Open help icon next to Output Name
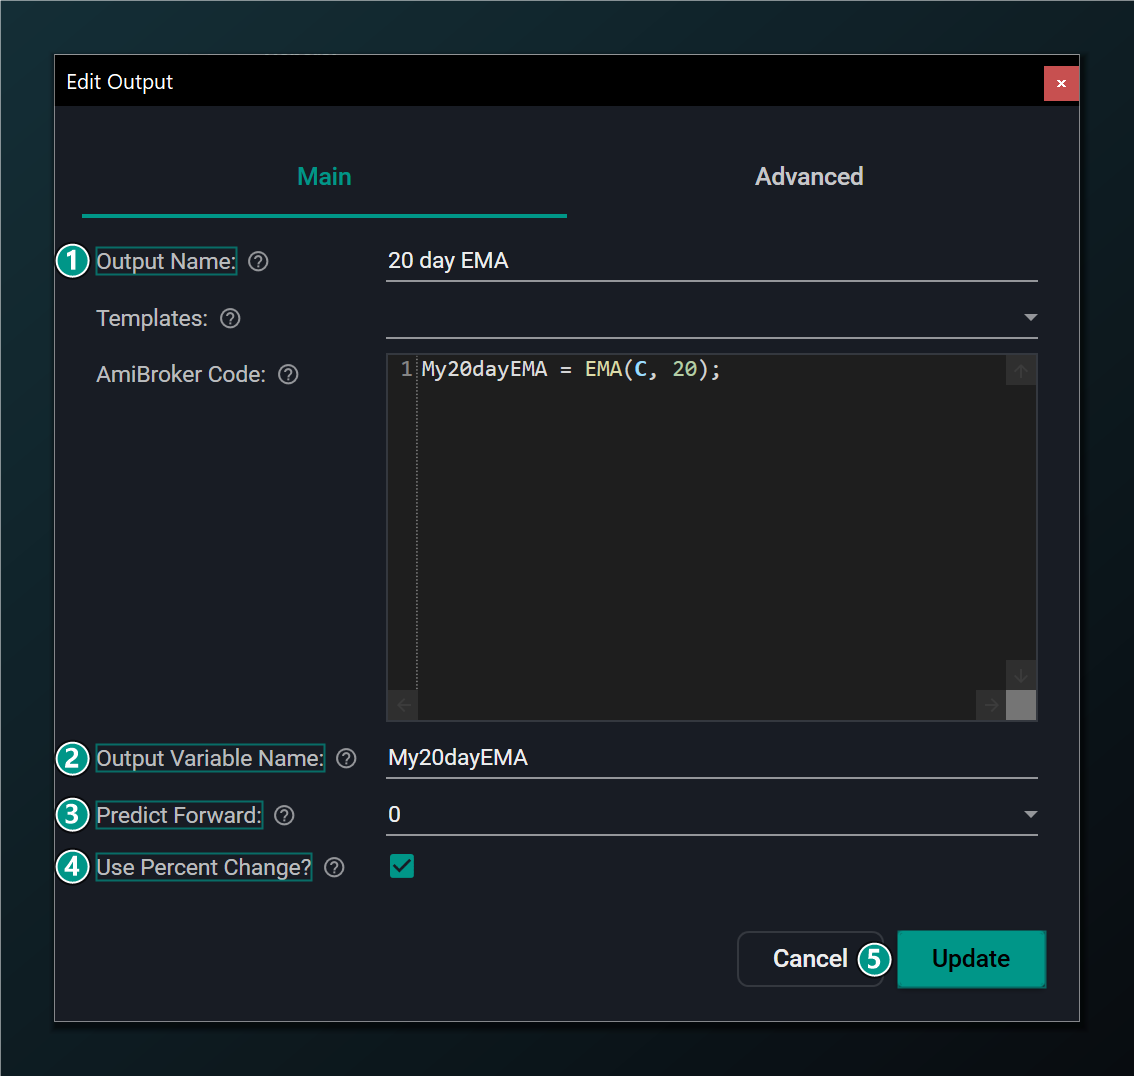Viewport: 1134px width, 1076px height. tap(258, 261)
